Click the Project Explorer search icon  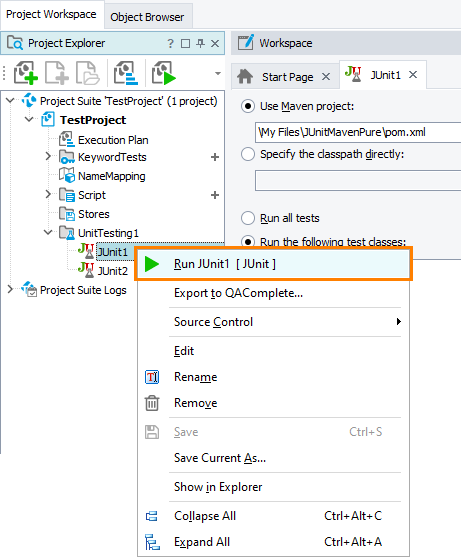15,43
